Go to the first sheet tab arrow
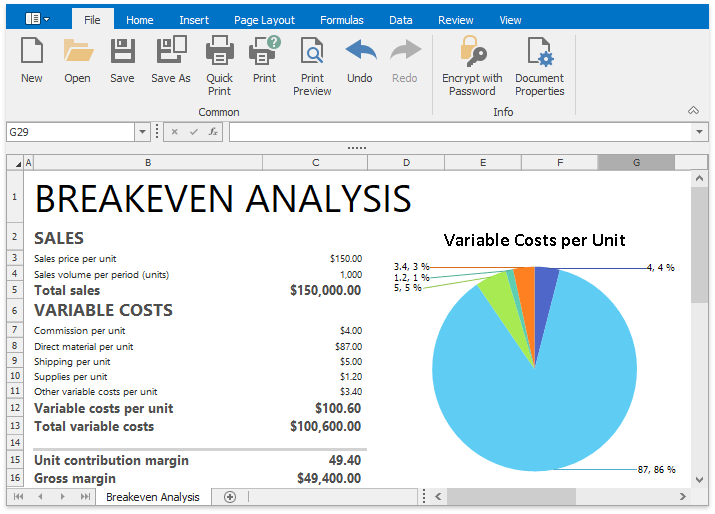This screenshot has width=715, height=514. (x=19, y=497)
